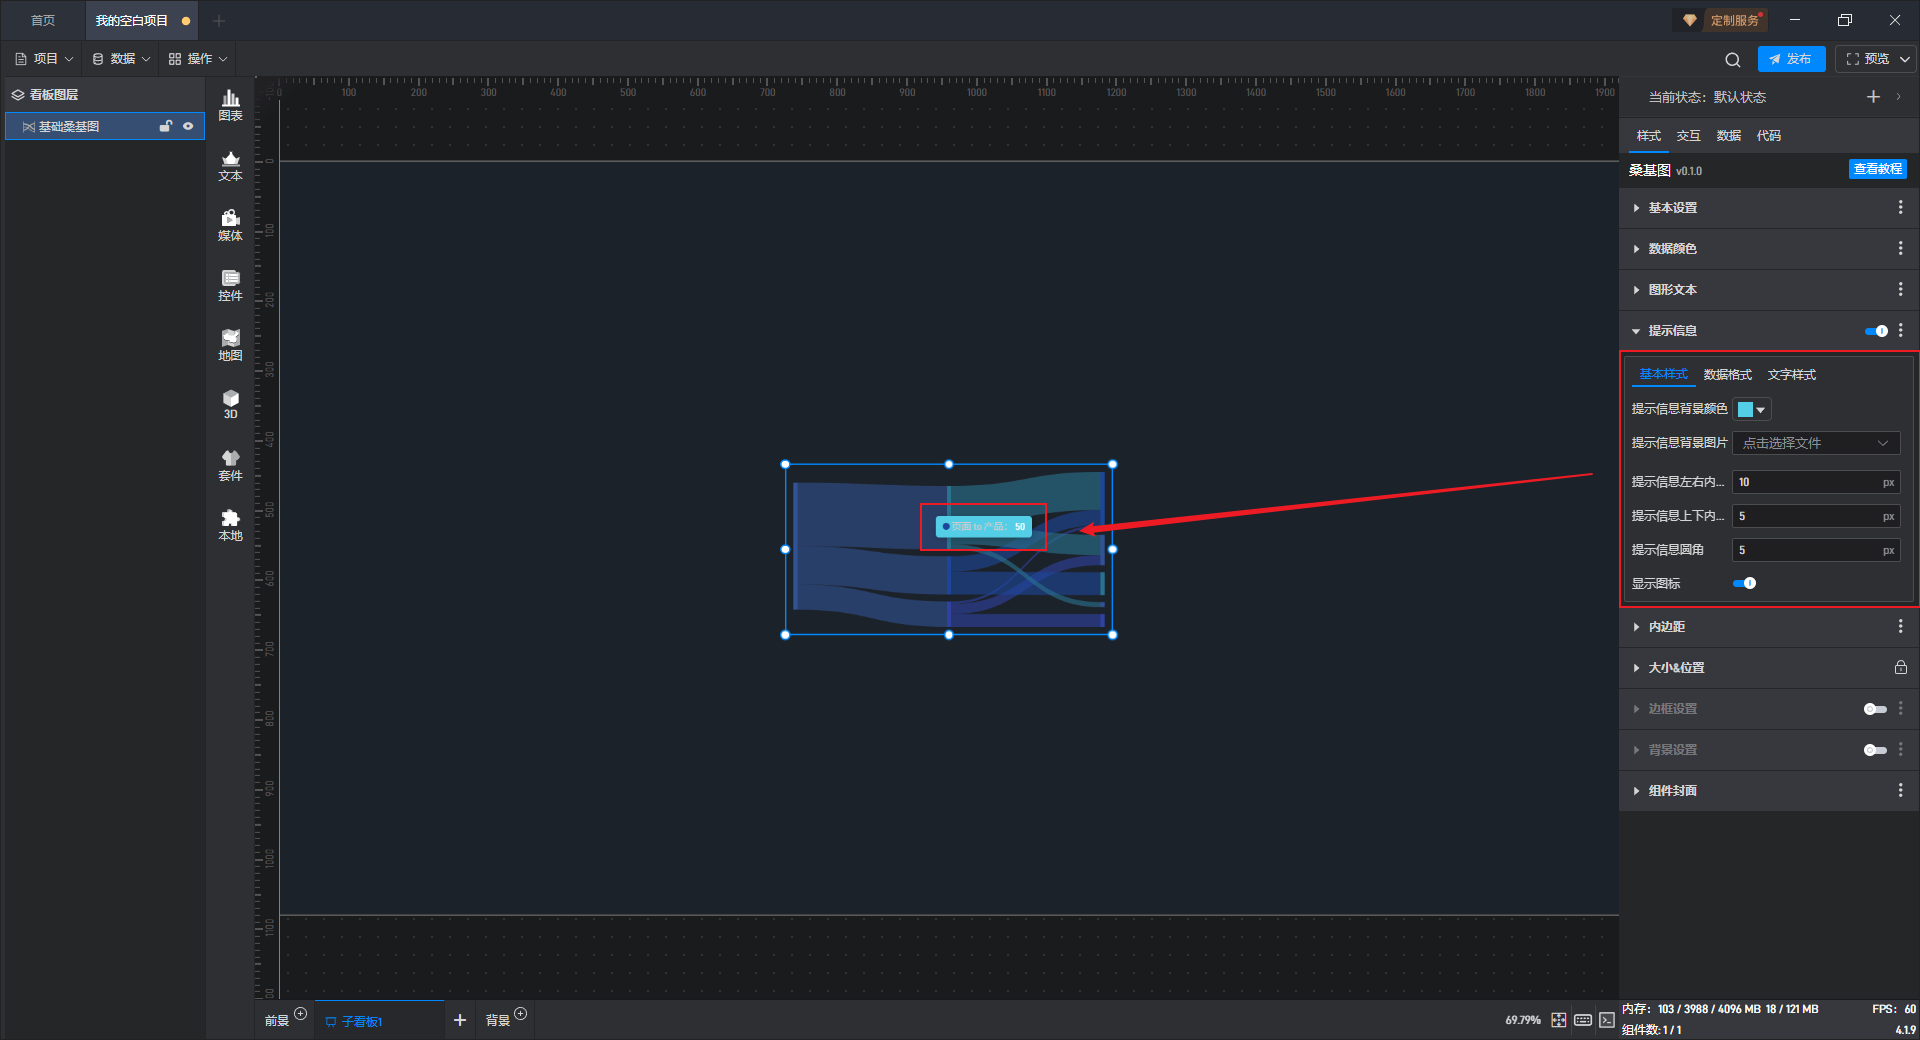The image size is (1920, 1040).
Task: Open more options for 提示信息
Action: click(1900, 330)
